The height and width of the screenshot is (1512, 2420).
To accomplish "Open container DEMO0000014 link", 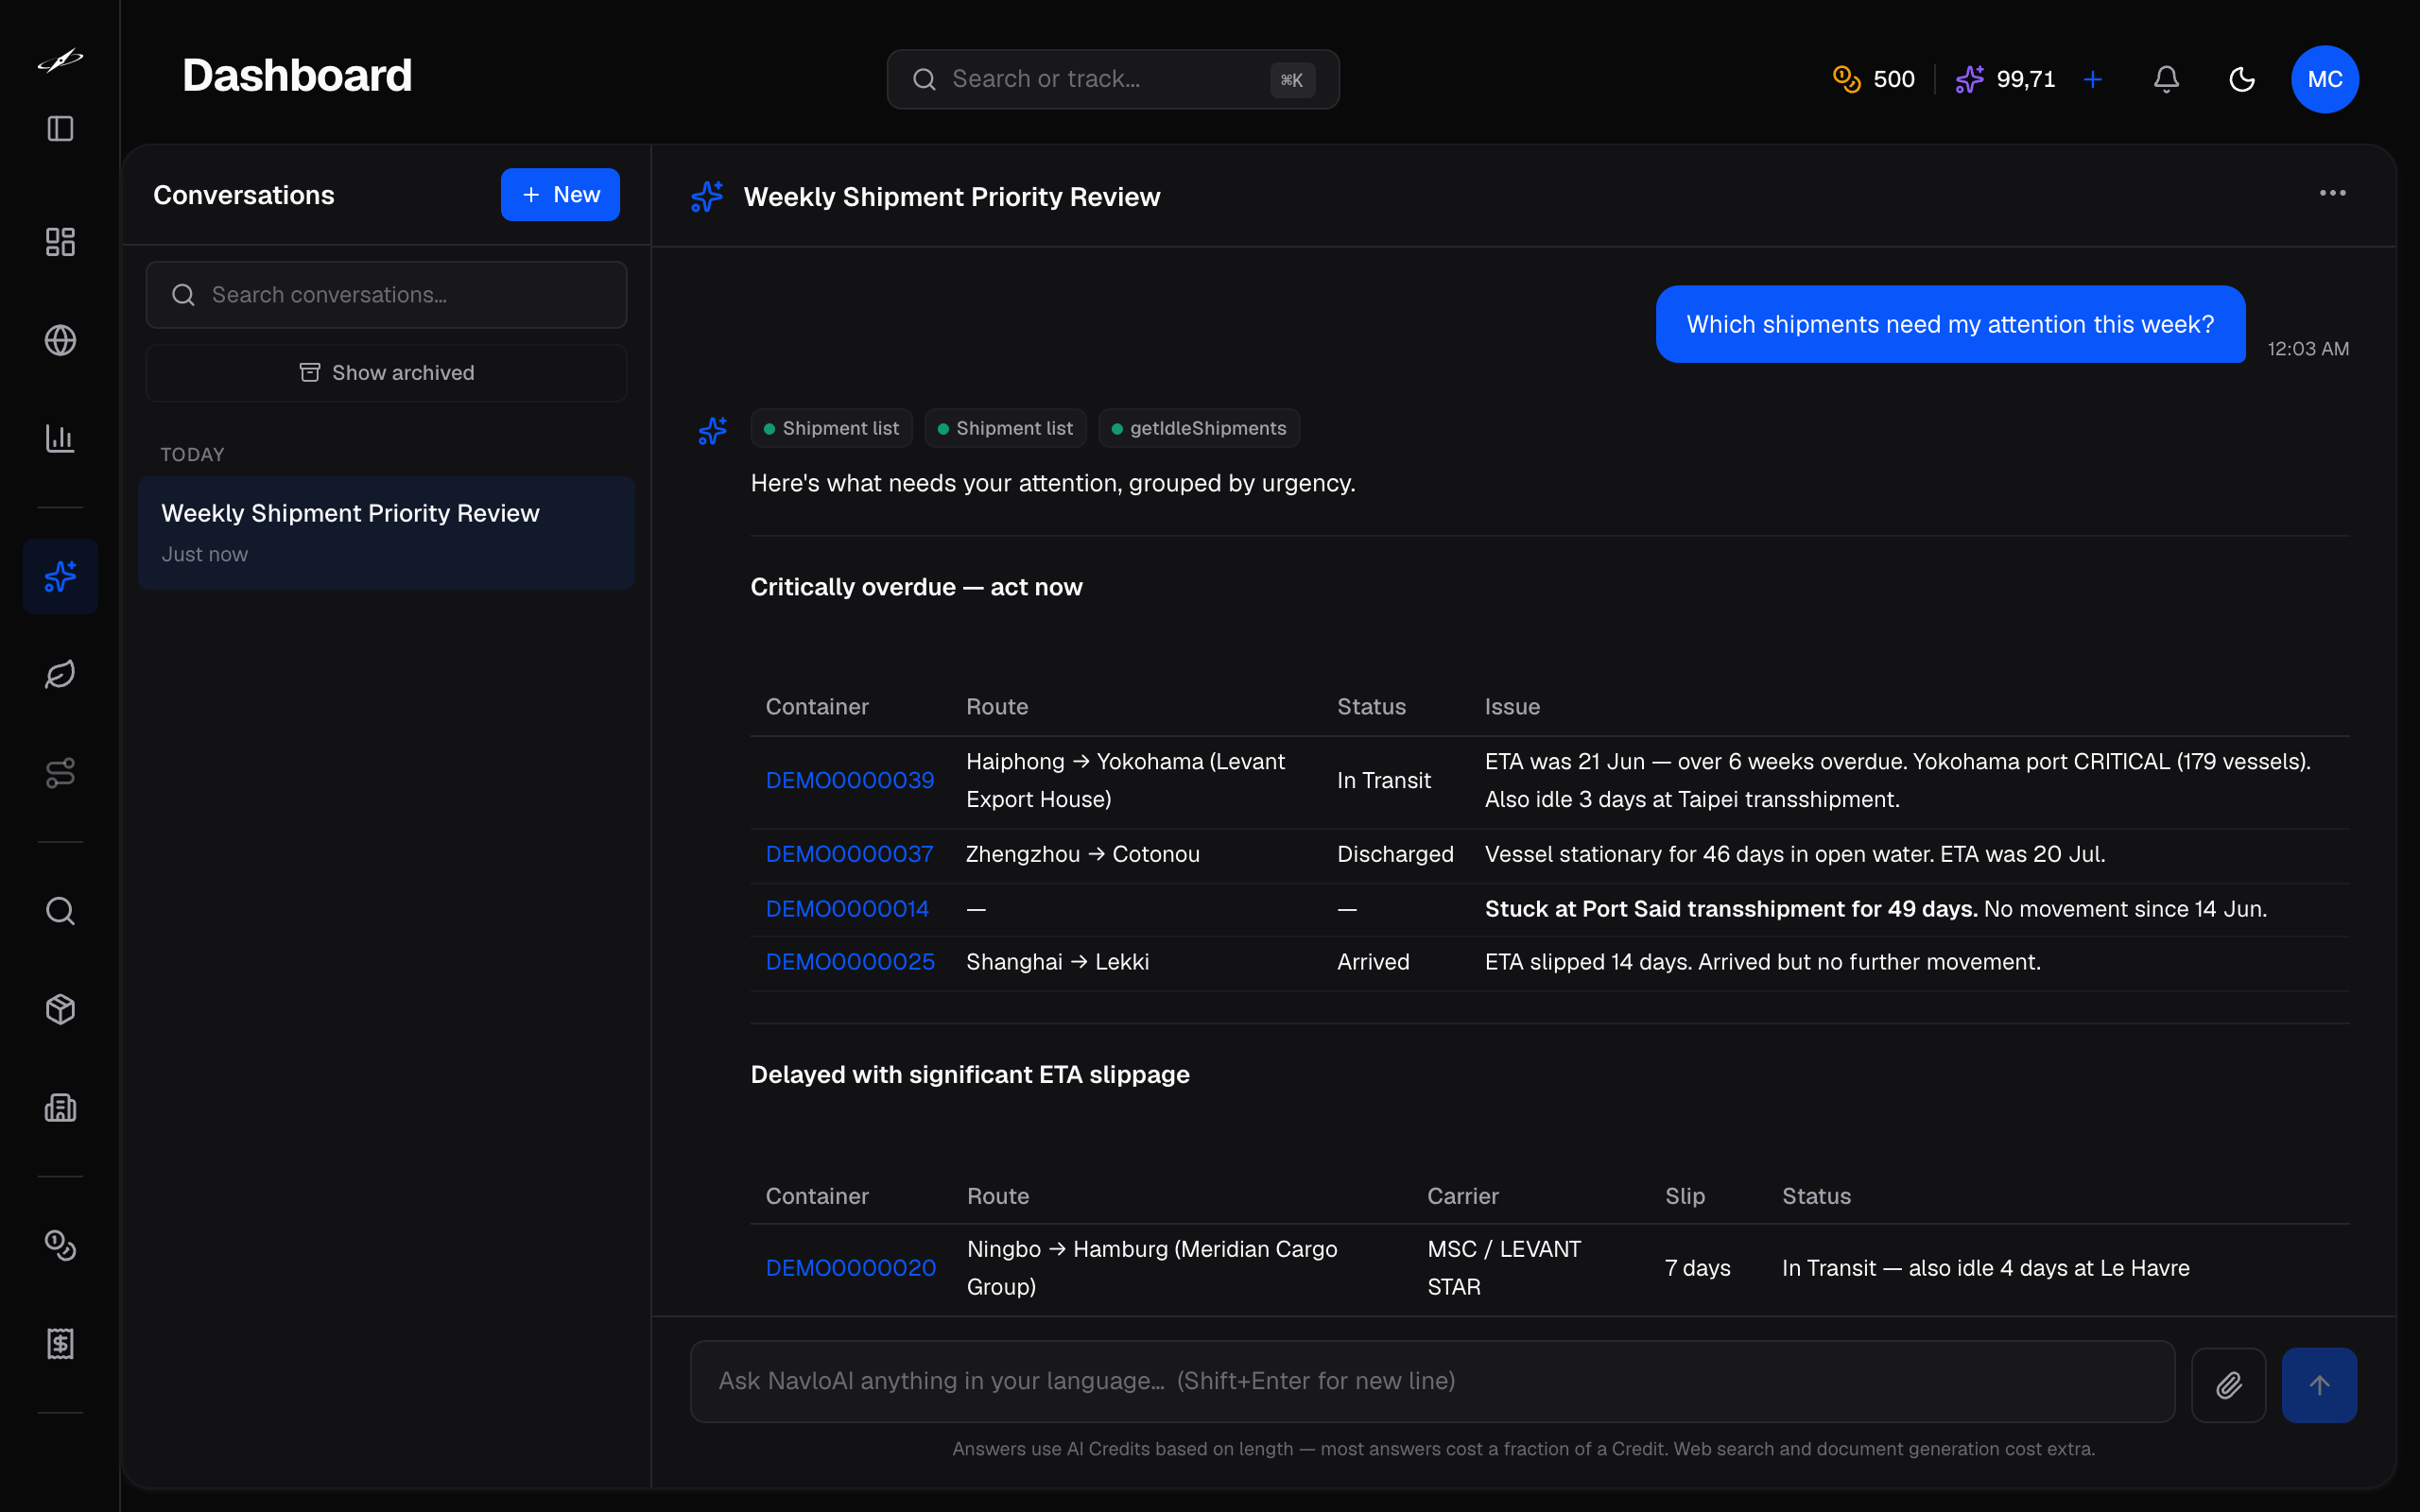I will point(847,909).
